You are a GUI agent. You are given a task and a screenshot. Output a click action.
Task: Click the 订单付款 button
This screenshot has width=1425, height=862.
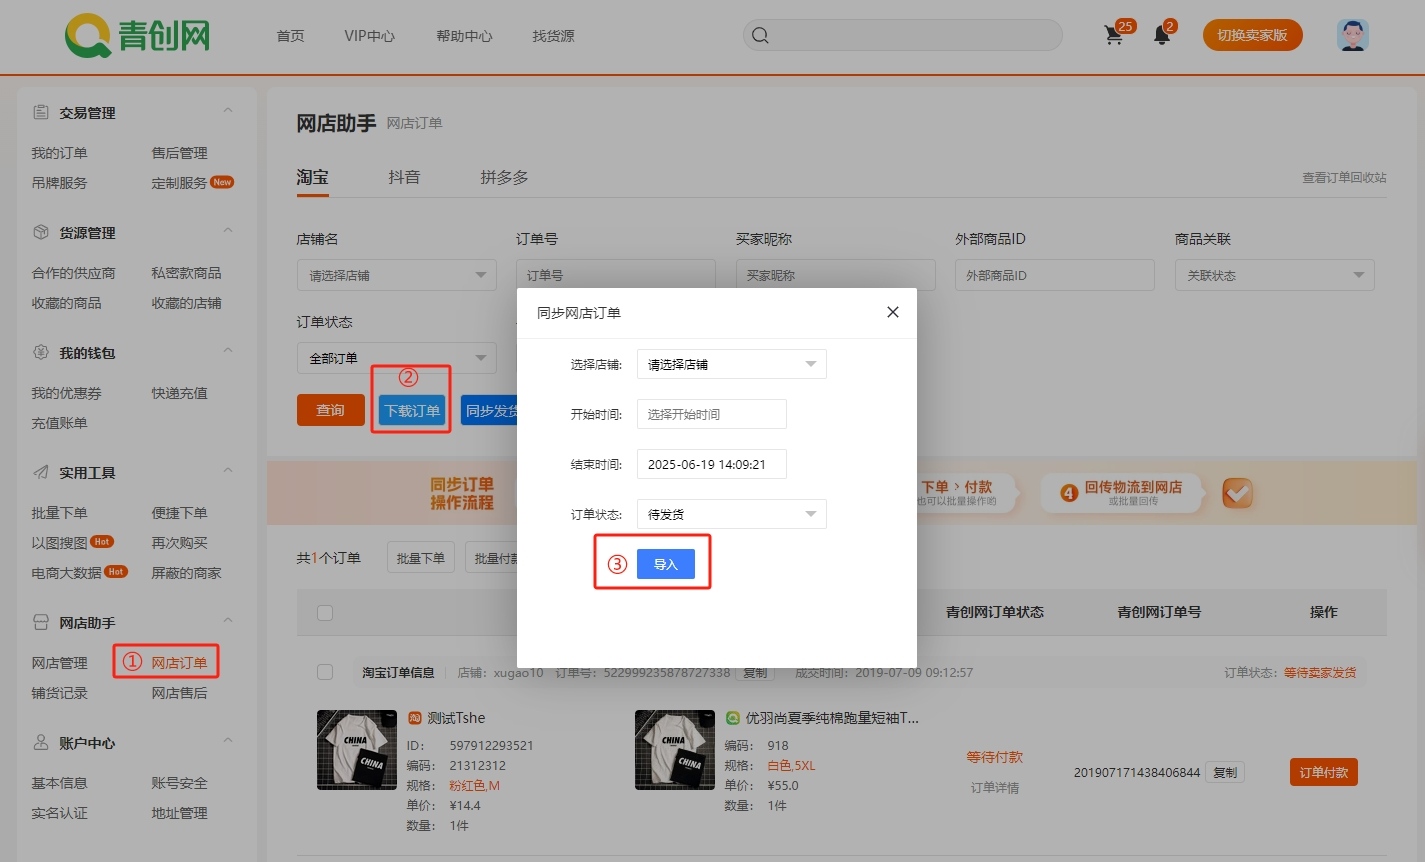[x=1323, y=772]
